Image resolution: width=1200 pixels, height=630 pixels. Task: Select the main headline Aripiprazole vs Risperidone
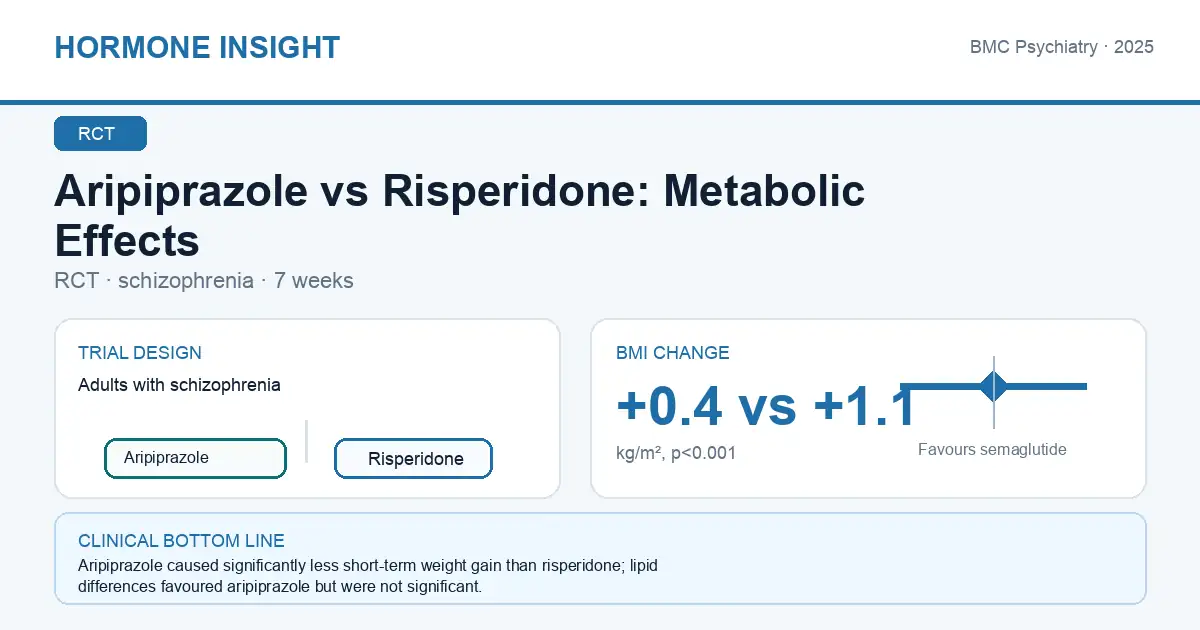point(459,215)
